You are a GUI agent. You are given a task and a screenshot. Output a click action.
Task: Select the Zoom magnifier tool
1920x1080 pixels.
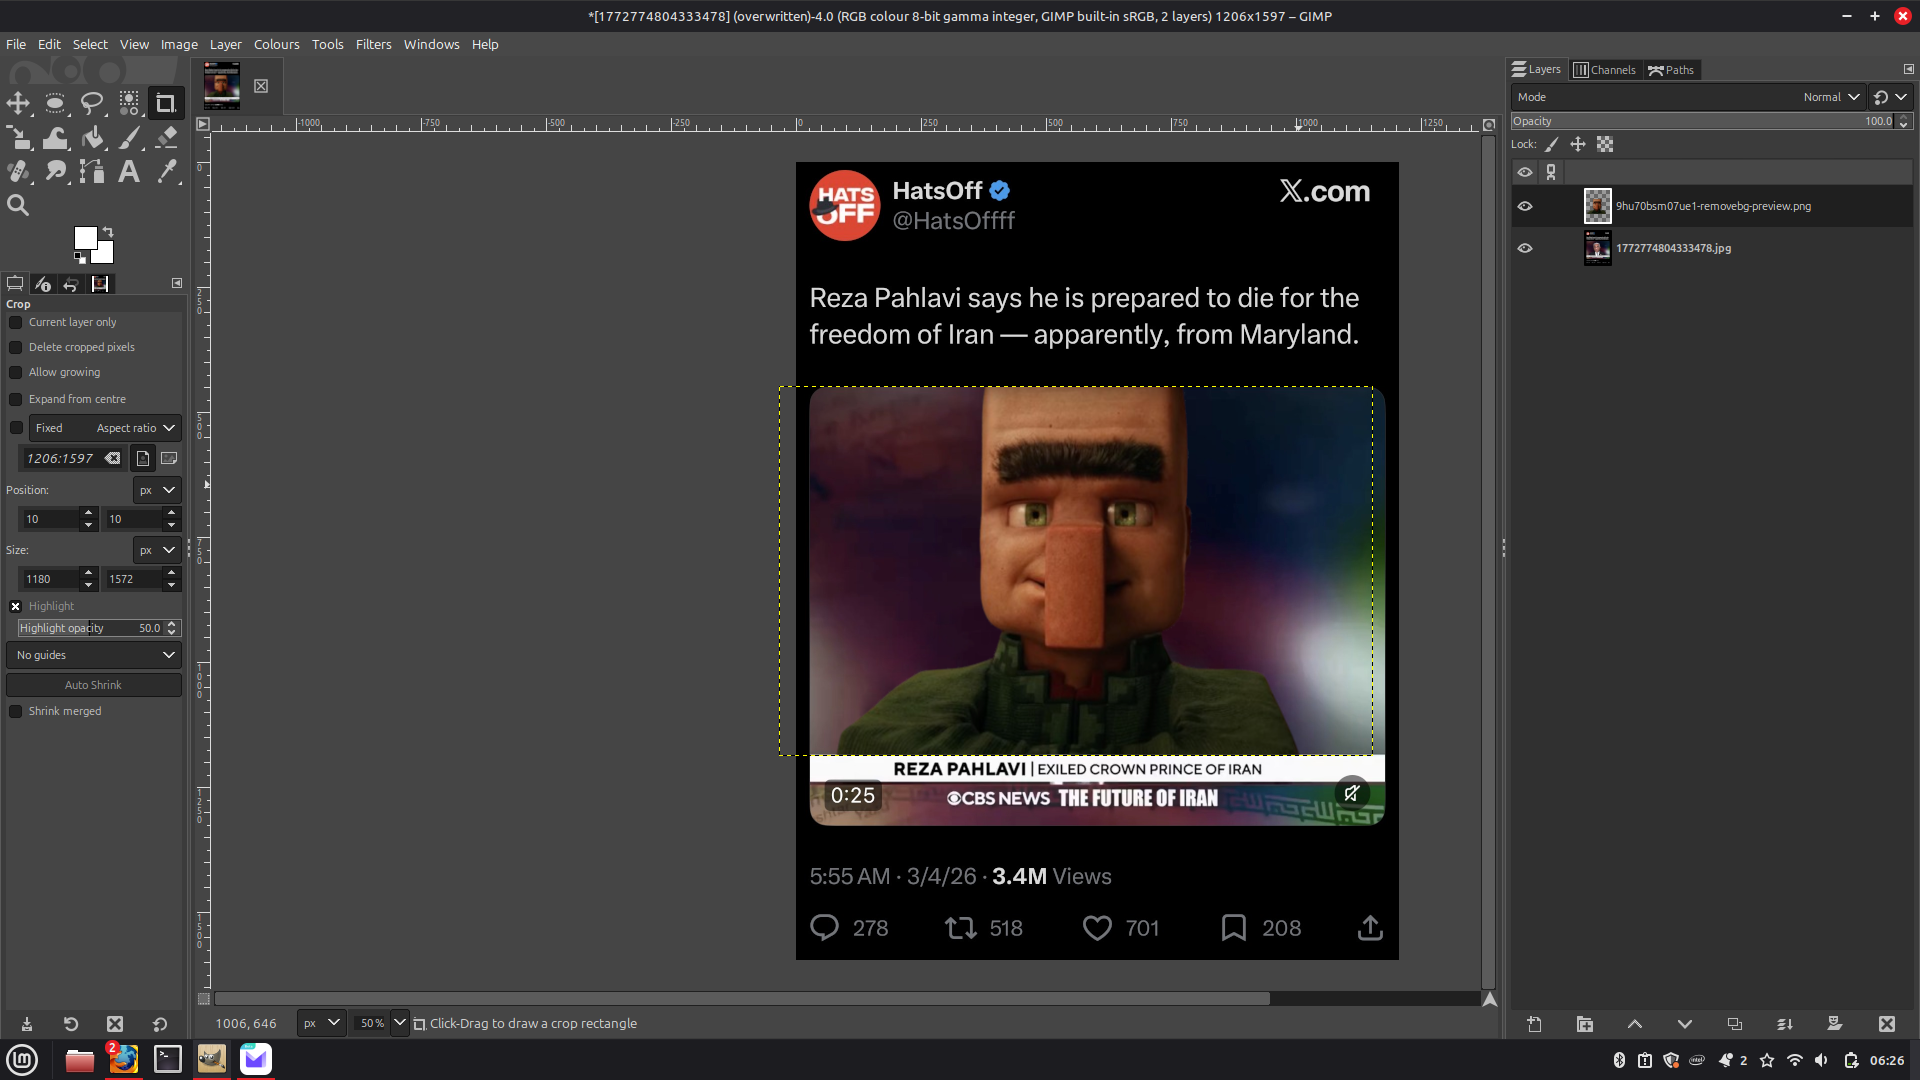pyautogui.click(x=18, y=206)
